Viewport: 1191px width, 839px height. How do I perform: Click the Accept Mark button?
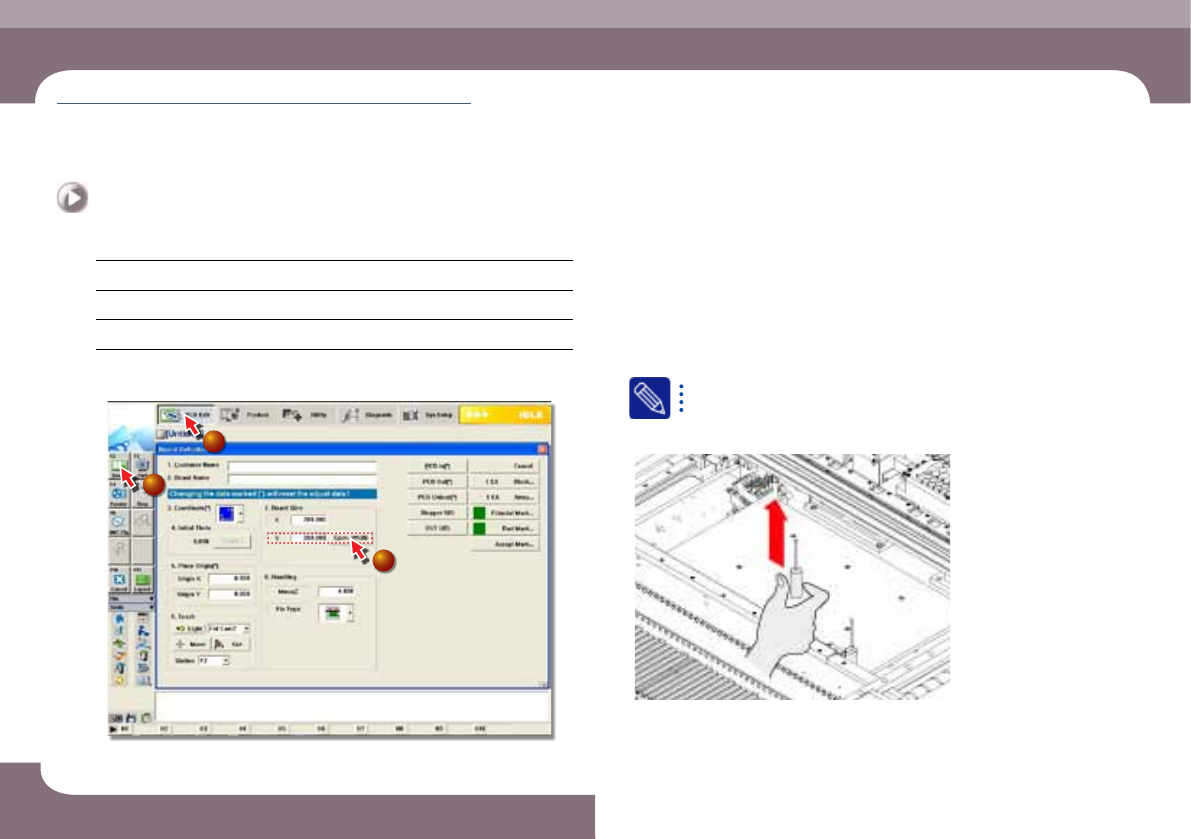505,544
